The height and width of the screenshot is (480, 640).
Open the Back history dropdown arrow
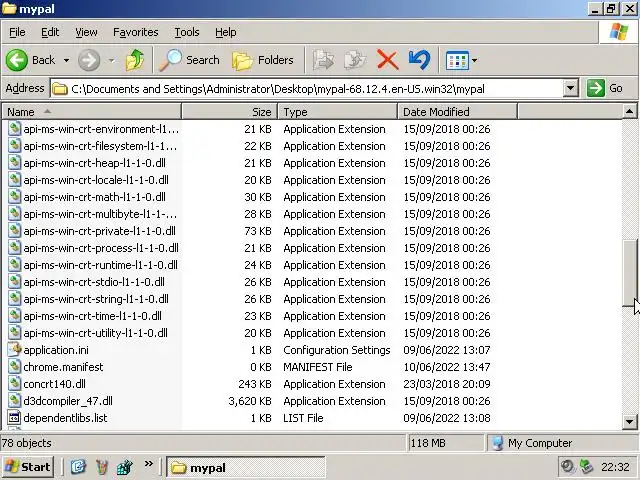pyautogui.click(x=66, y=61)
